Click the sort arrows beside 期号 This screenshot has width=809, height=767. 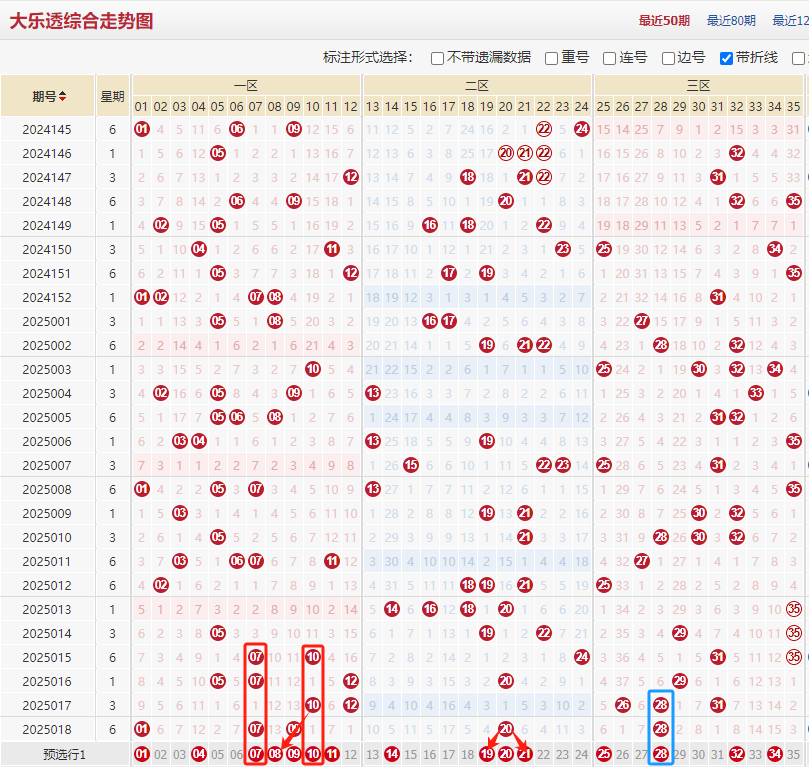pyautogui.click(x=63, y=97)
